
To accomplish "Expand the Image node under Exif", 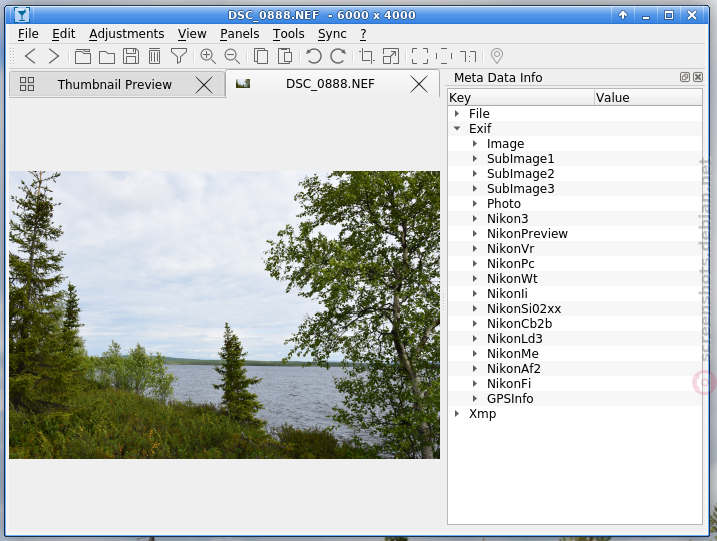I will pyautogui.click(x=475, y=144).
